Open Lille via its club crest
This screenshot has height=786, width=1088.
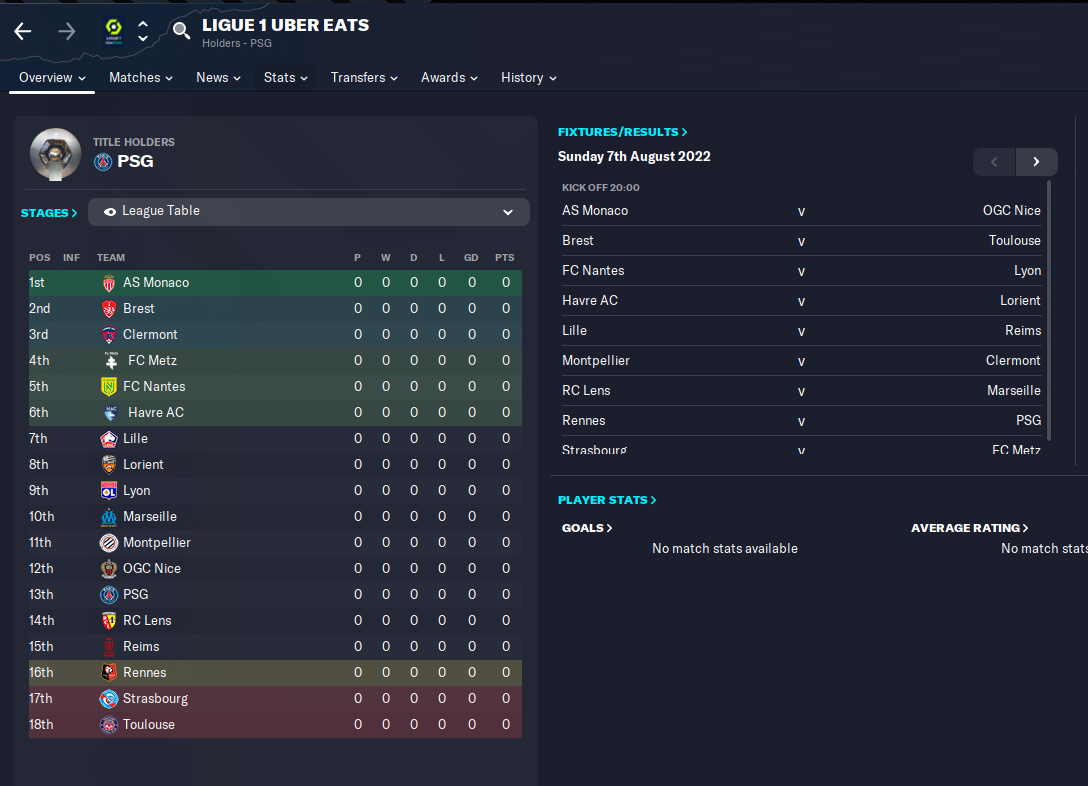tap(110, 438)
